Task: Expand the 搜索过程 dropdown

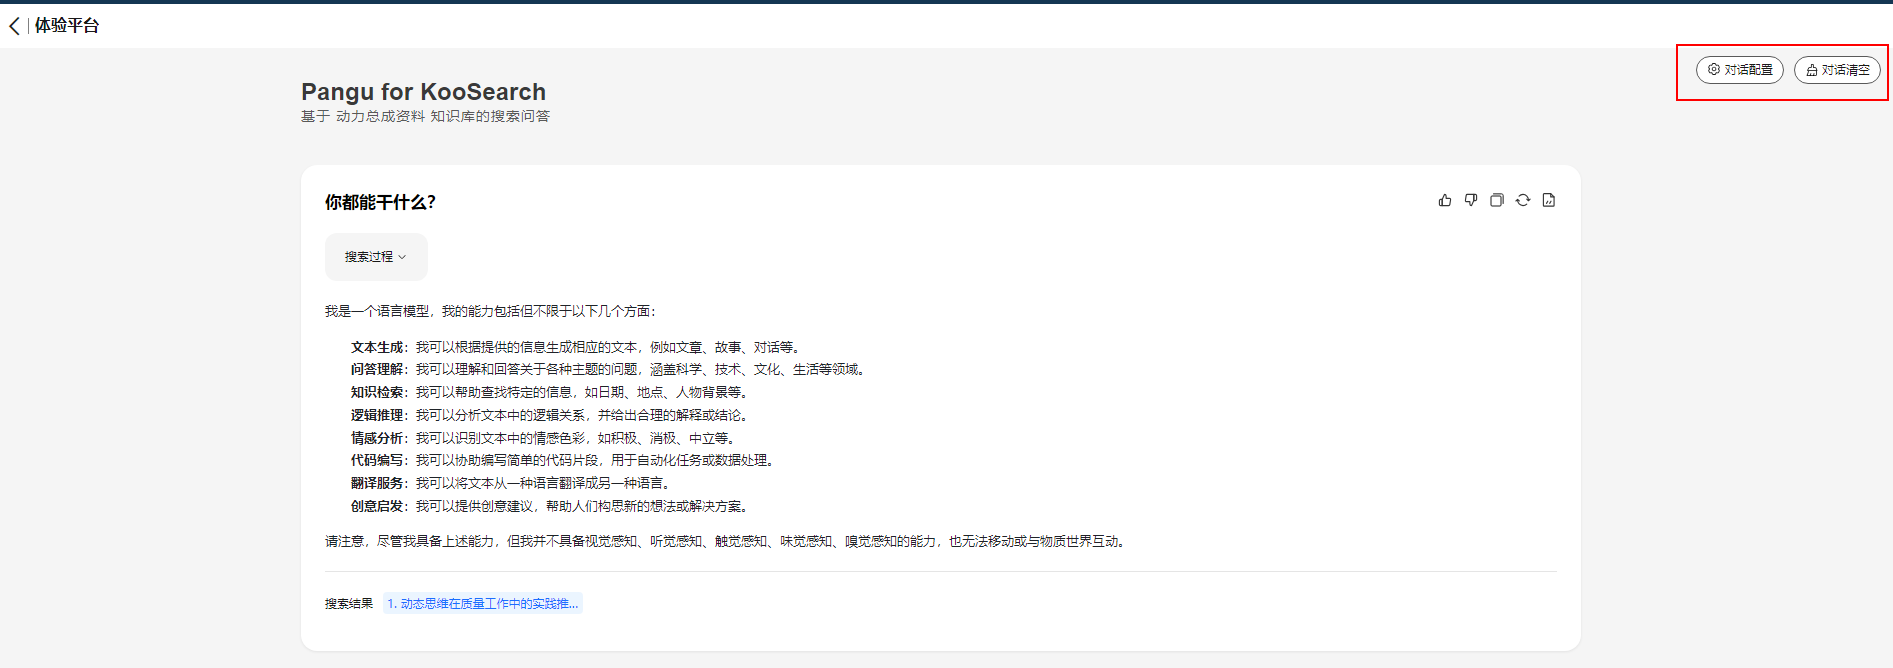Action: click(376, 257)
